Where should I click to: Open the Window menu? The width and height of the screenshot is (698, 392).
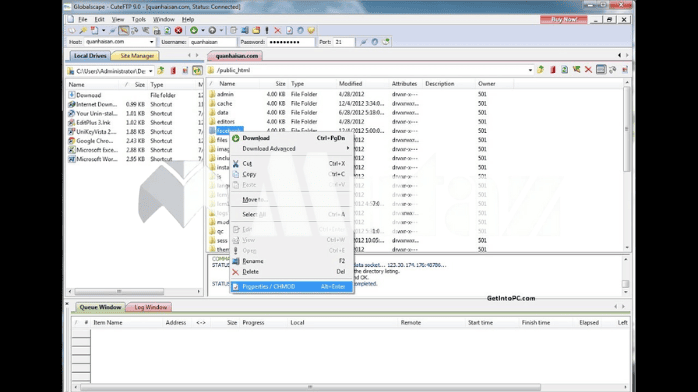[163, 20]
